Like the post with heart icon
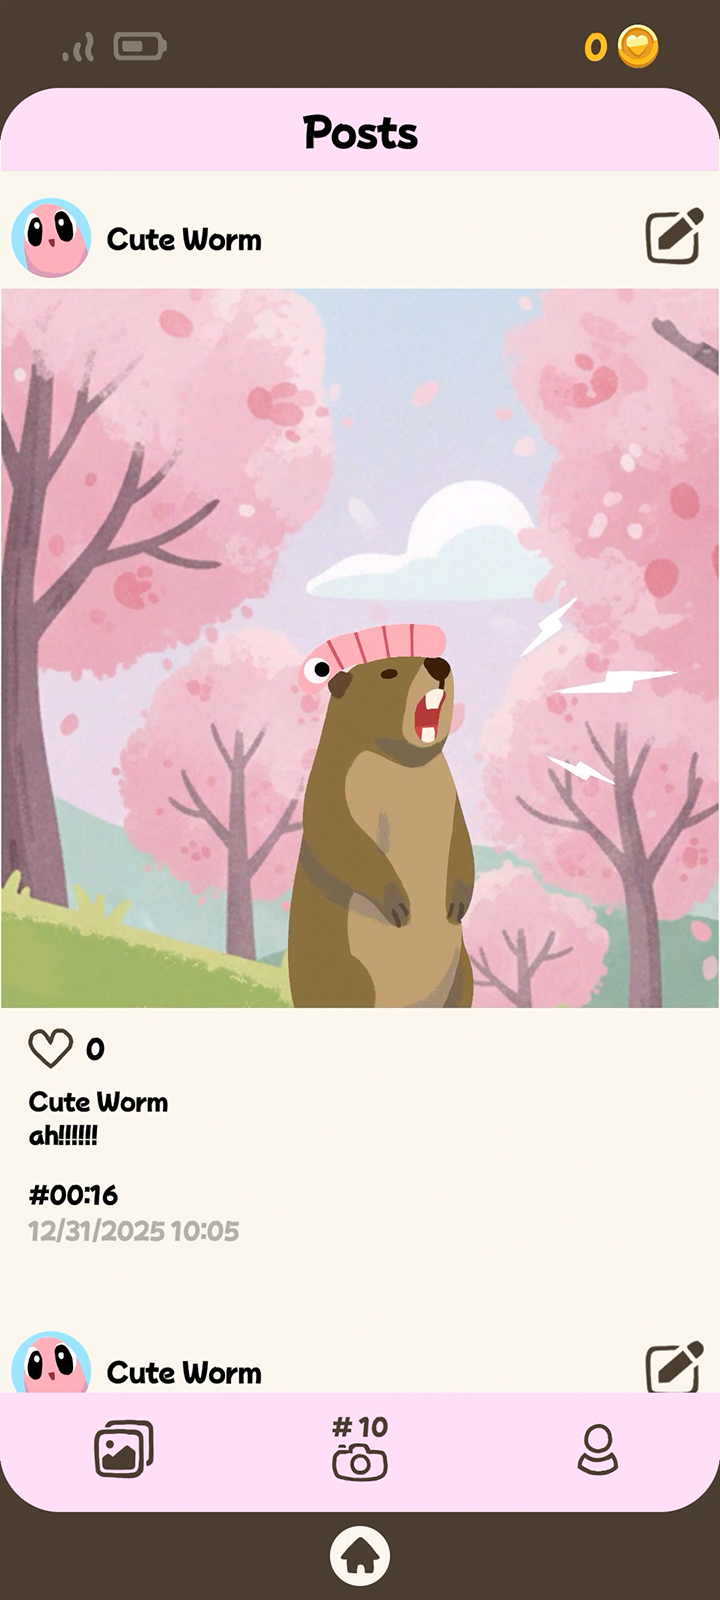This screenshot has height=1600, width=720. (50, 1049)
